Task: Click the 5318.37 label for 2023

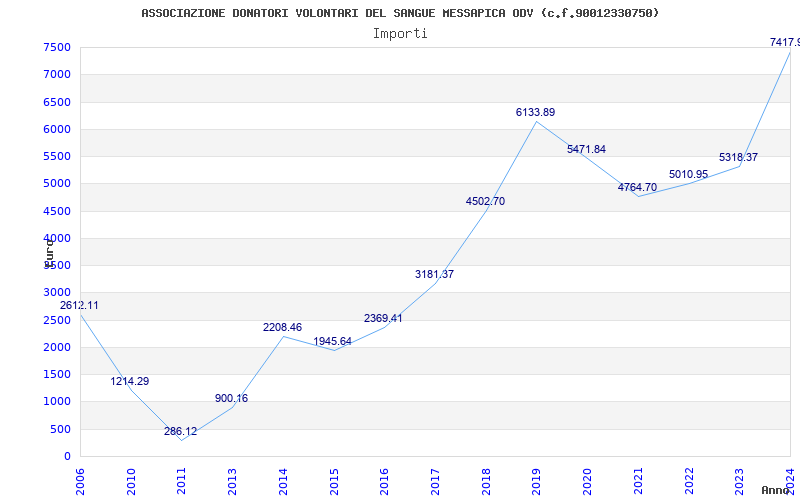Action: 738,158
